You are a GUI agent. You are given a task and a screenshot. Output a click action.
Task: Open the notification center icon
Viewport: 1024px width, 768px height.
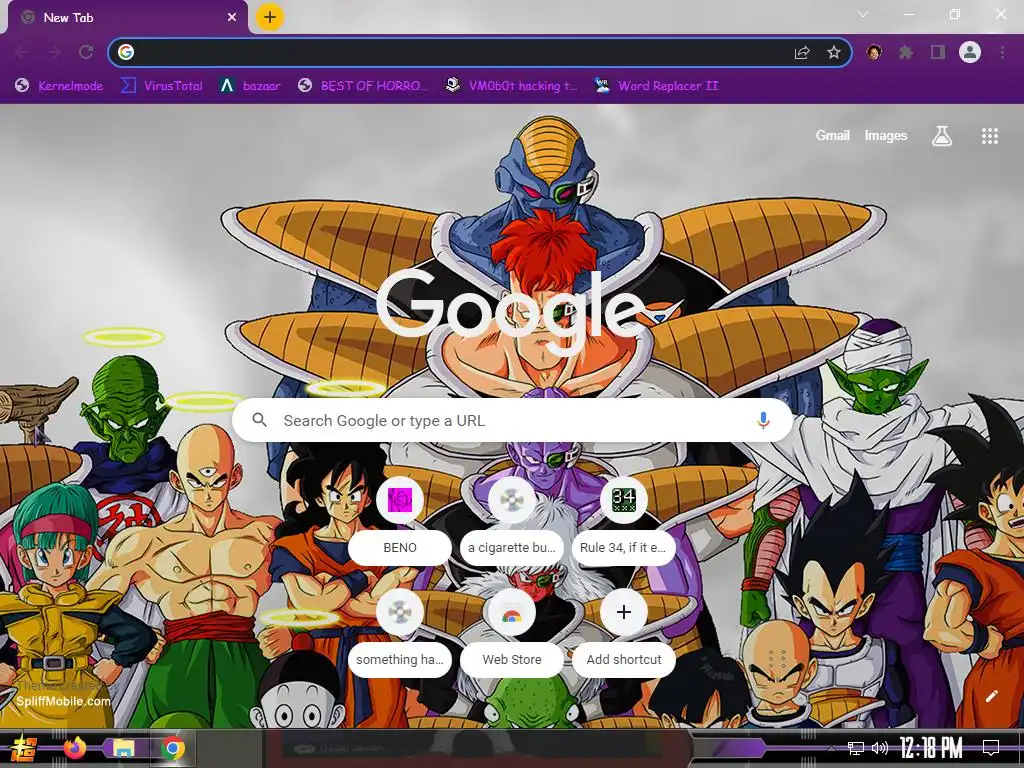[991, 748]
